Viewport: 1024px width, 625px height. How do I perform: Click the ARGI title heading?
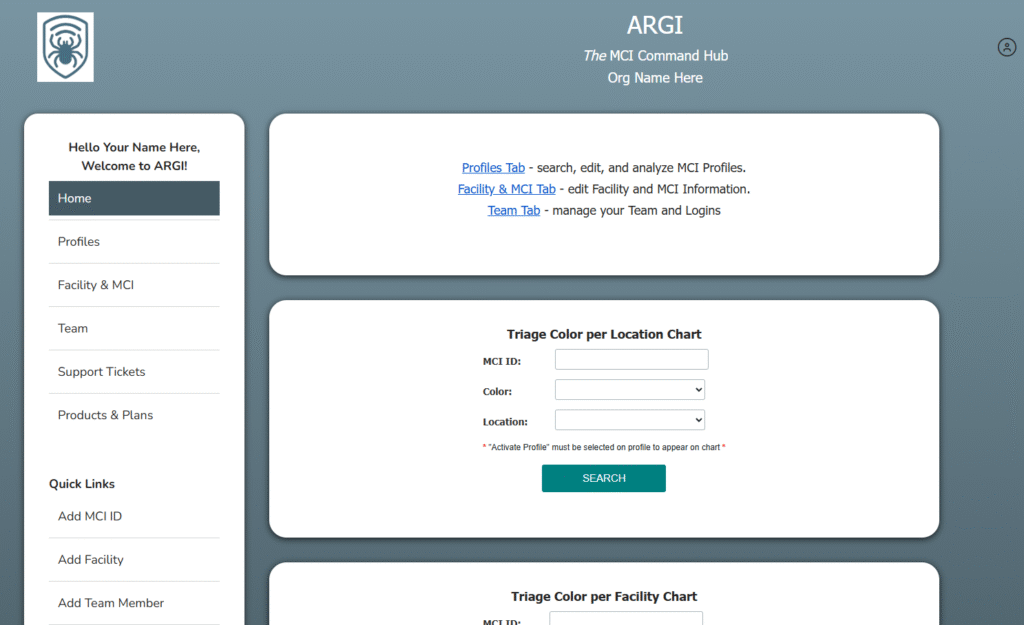[x=655, y=26]
